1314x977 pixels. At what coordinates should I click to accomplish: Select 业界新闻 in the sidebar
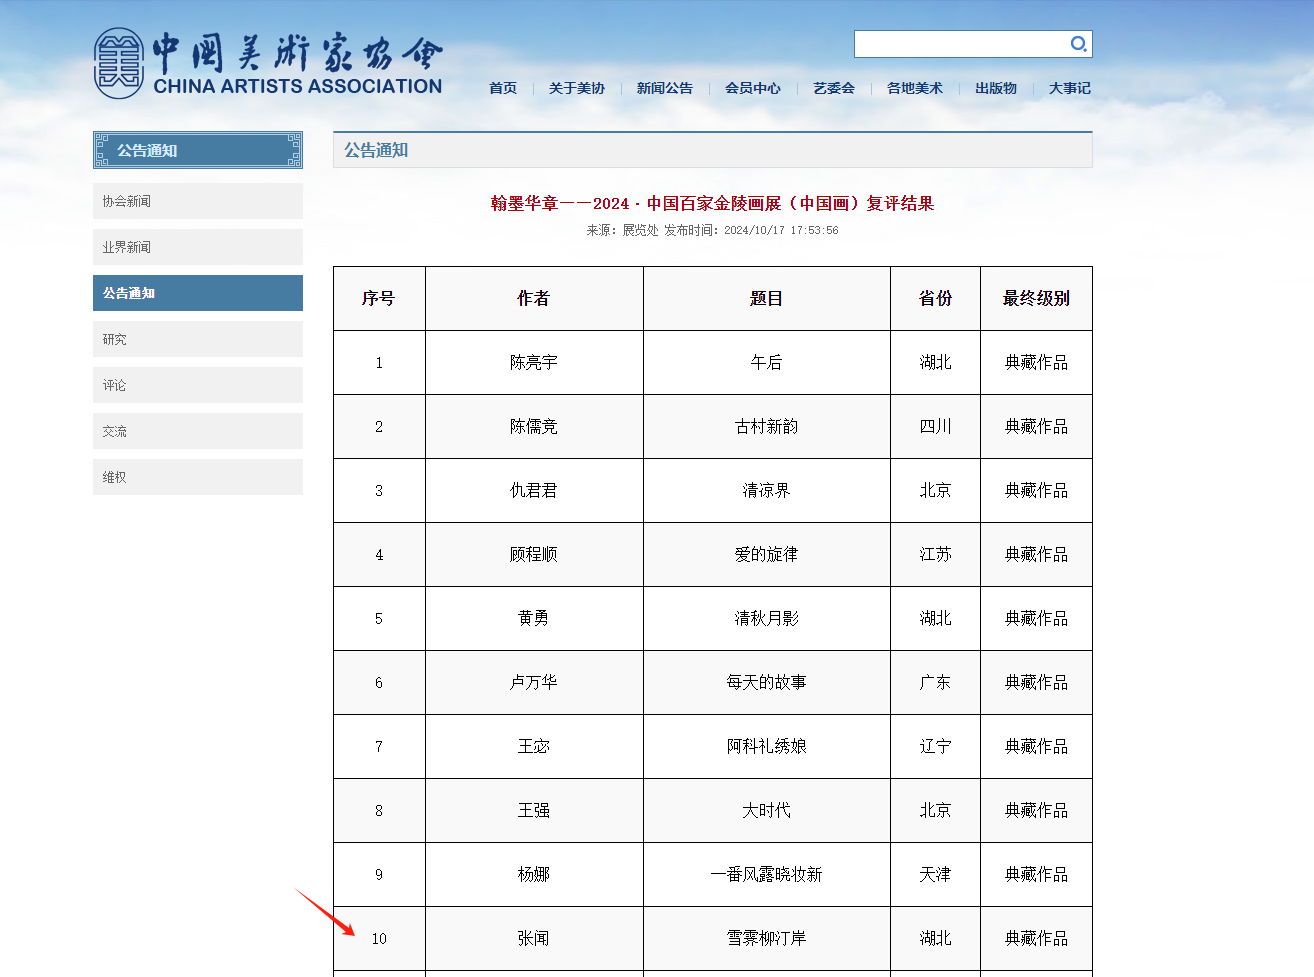(x=198, y=247)
